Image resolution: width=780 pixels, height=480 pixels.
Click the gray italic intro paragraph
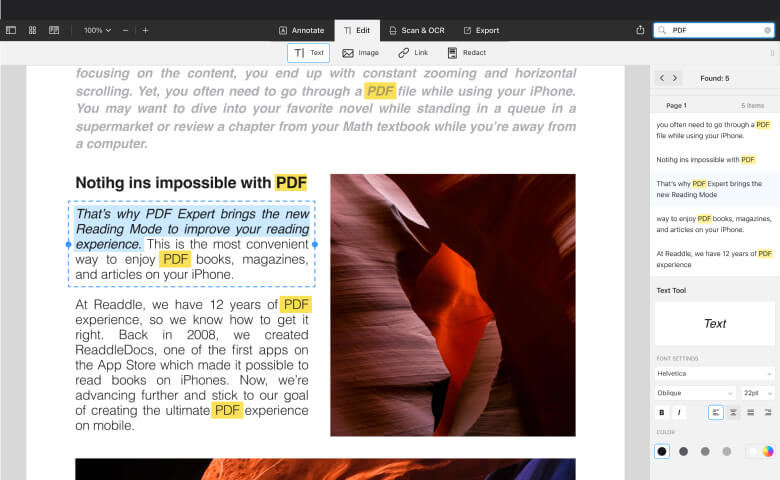(x=326, y=108)
